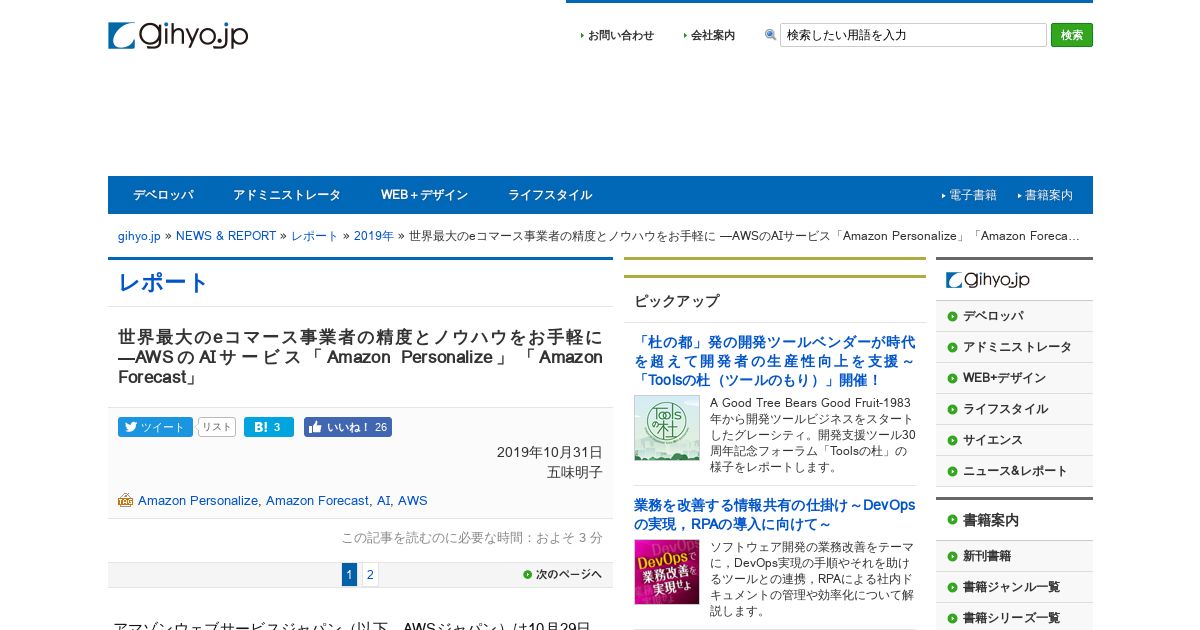Open 書籍案内 in the blue navbar

click(x=1048, y=195)
